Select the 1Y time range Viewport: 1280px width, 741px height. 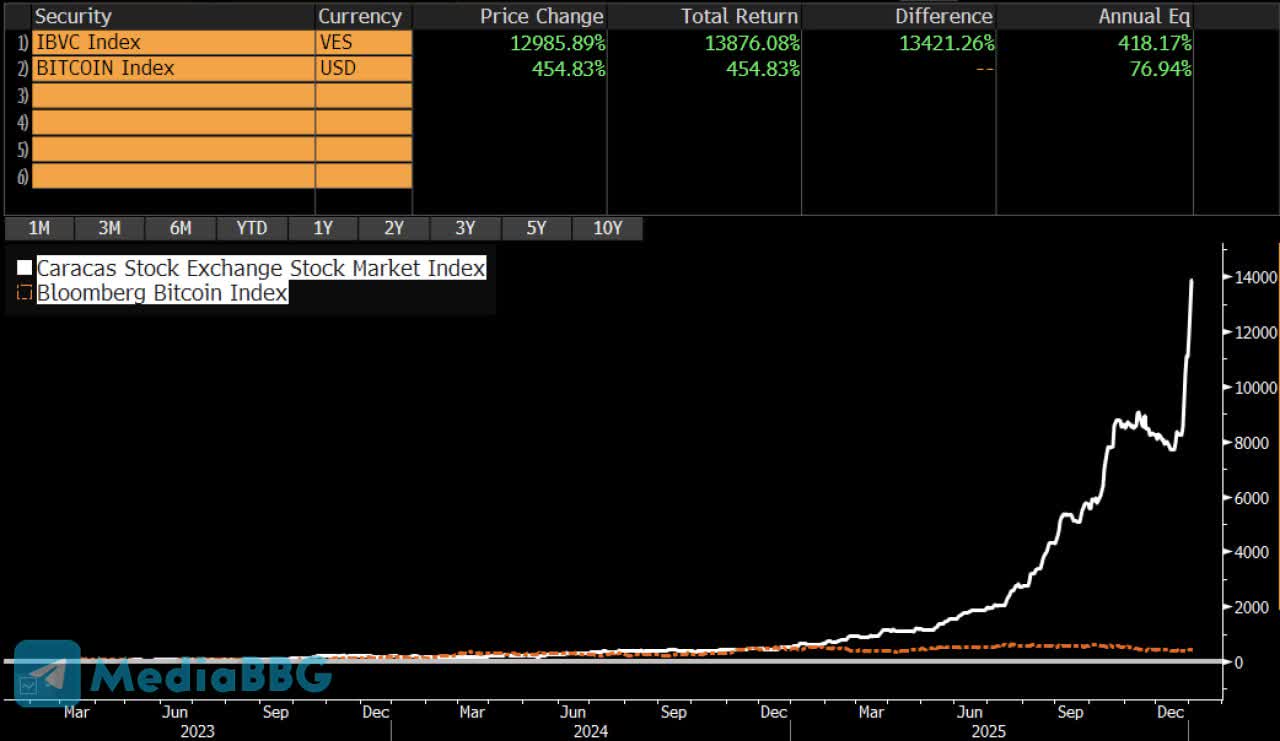pos(322,228)
